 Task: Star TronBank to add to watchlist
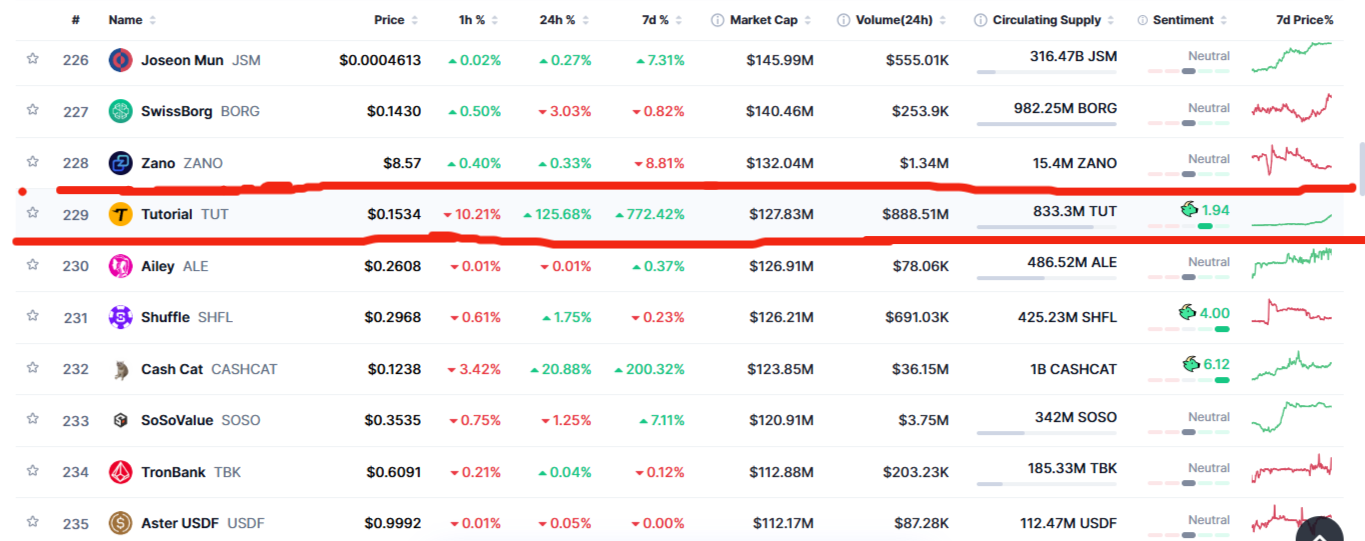[32, 470]
